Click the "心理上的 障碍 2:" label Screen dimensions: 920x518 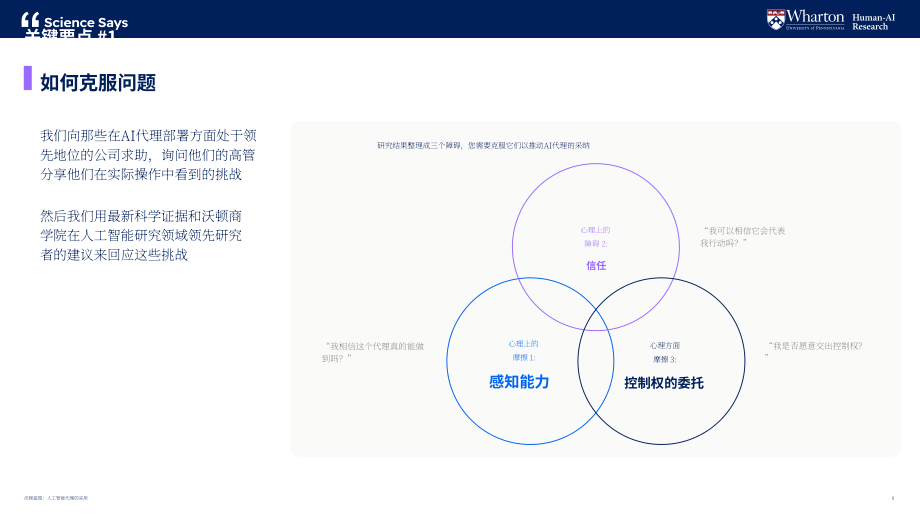point(596,236)
